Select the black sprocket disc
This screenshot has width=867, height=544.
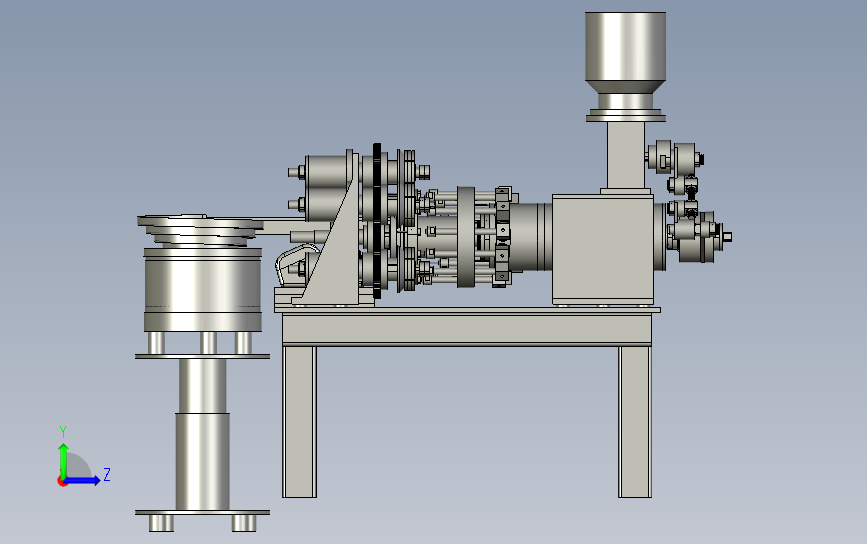tap(377, 220)
